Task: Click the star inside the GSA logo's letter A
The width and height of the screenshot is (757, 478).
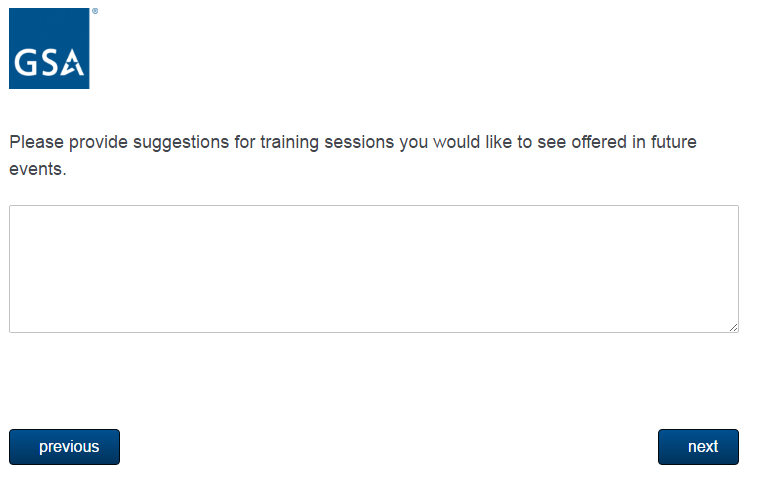Action: (x=75, y=67)
